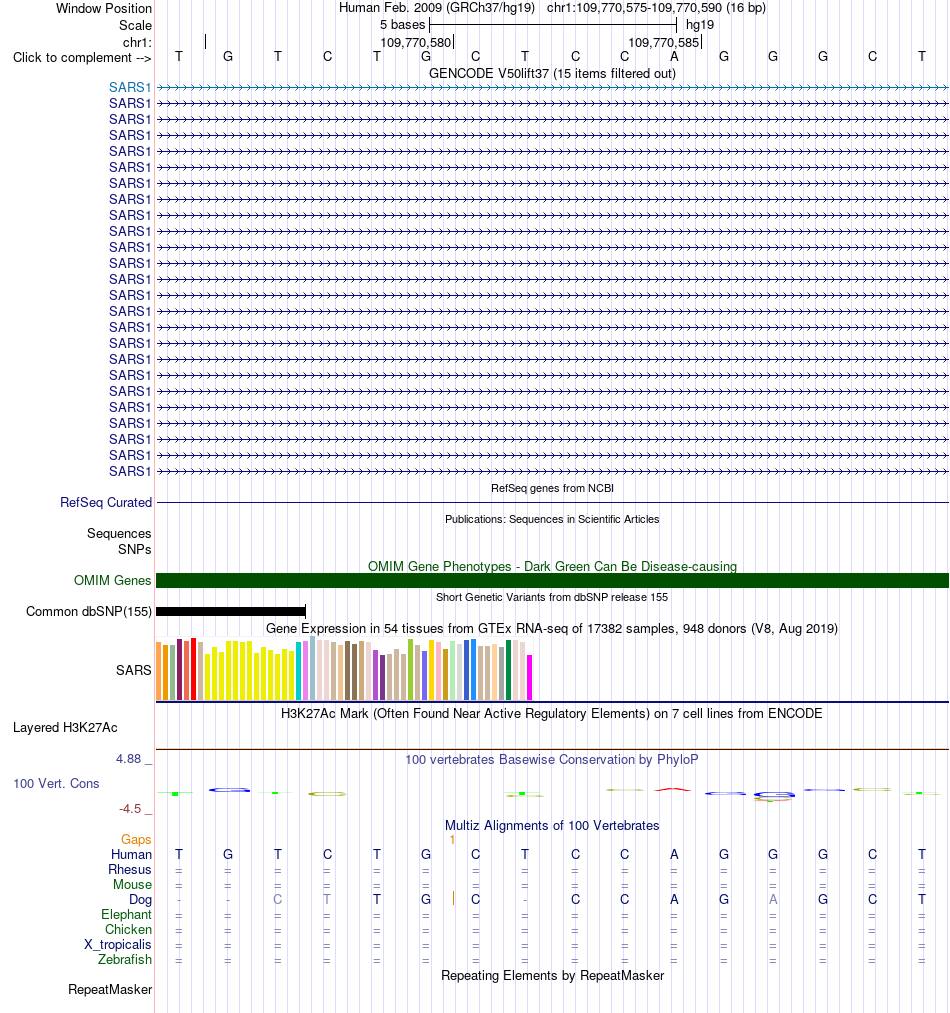Select the light-blue highlighted SARS1 transcript label

[130, 87]
